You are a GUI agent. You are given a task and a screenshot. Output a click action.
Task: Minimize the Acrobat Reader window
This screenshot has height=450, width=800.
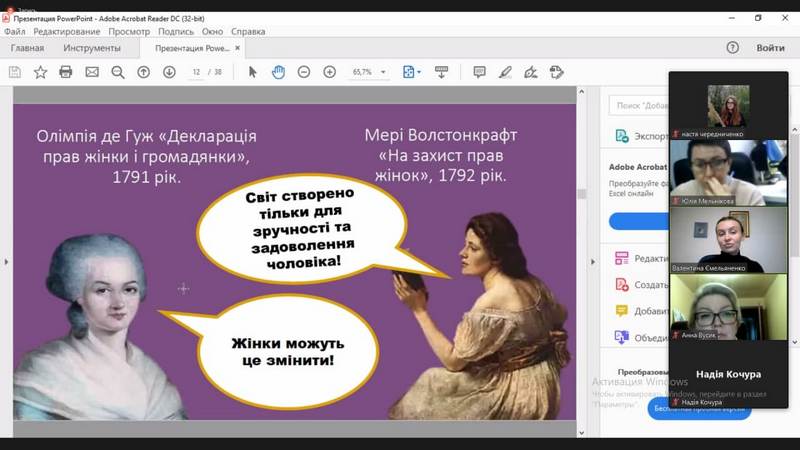coord(732,18)
